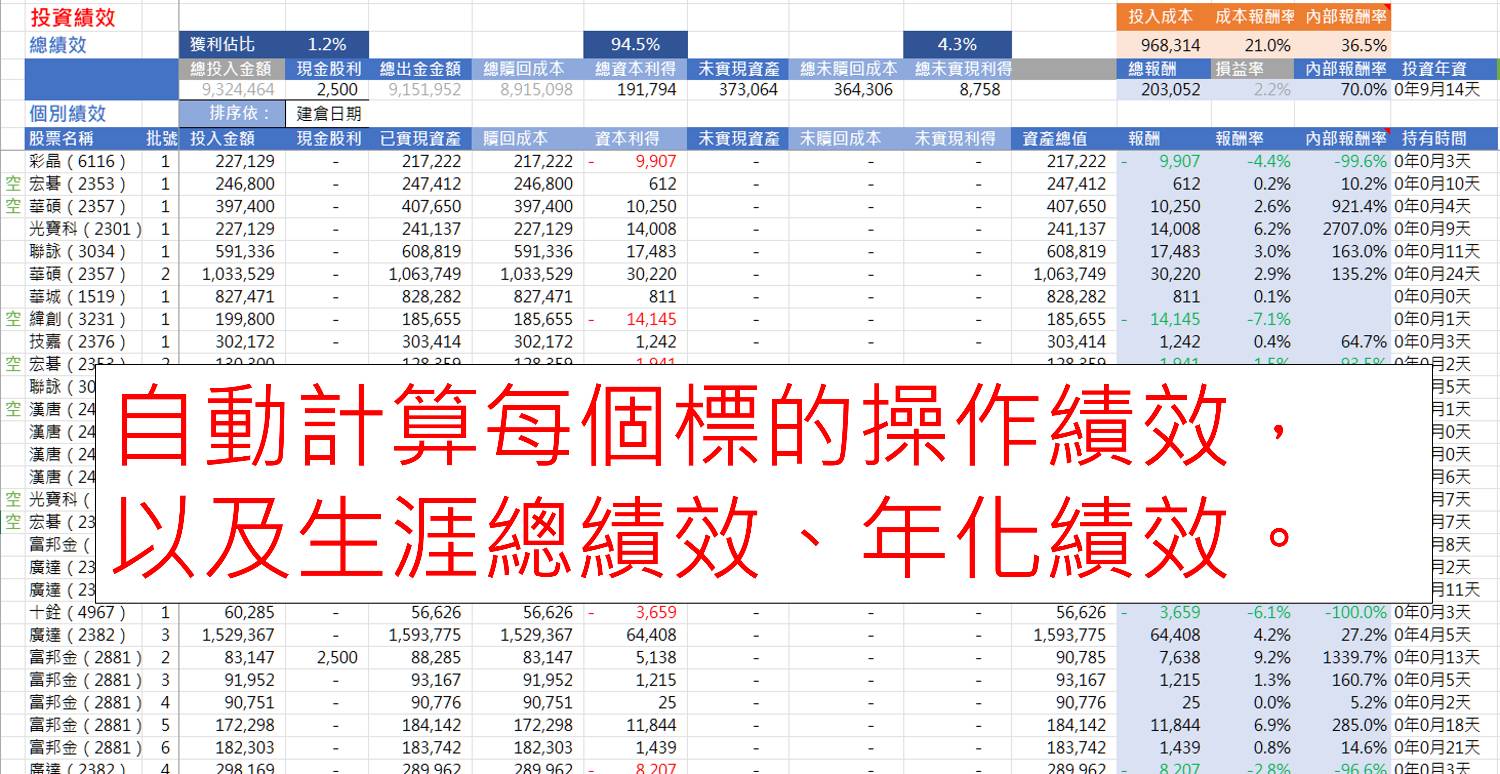Select the 聯詠 ( 3034 ) stock name cell
This screenshot has height=774, width=1500.
(79, 251)
